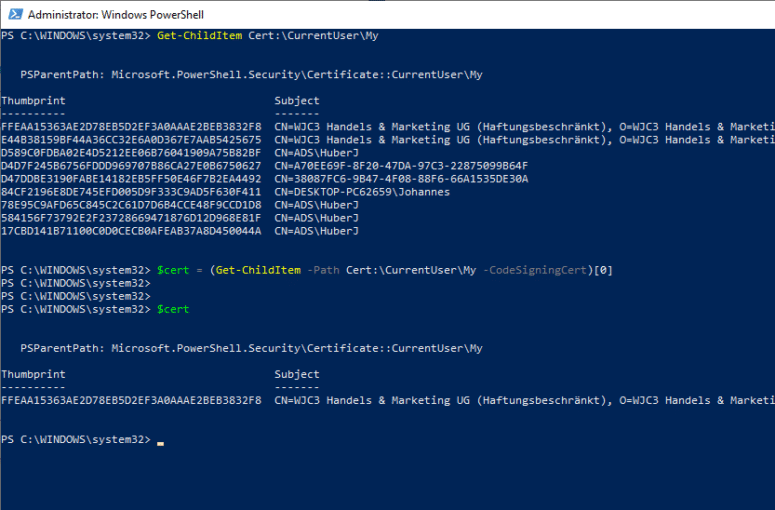Click the -Path parameter in the command

323,270
